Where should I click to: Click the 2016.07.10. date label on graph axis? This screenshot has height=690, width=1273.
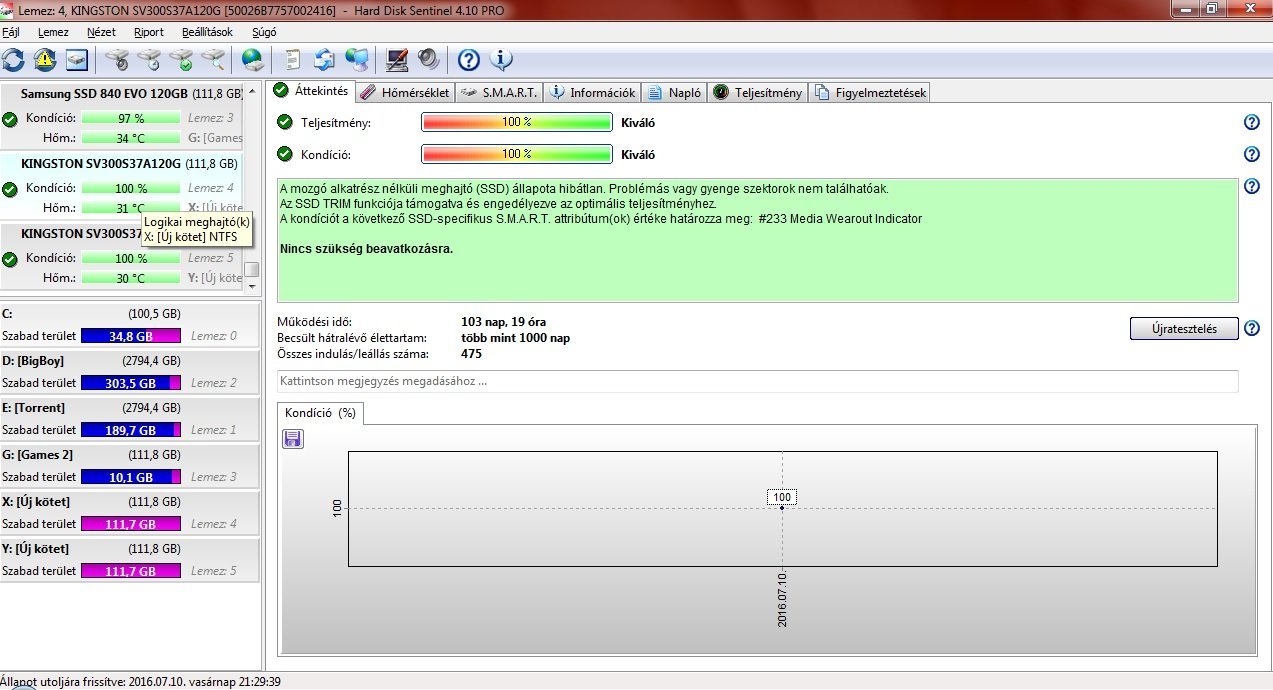point(783,600)
